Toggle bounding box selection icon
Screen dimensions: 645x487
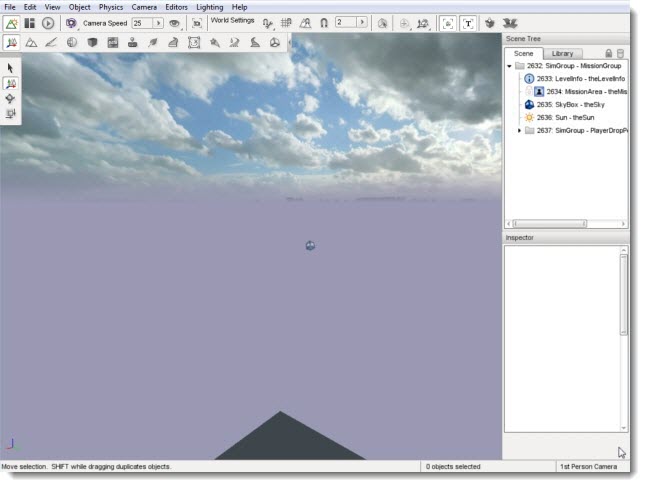tap(383, 23)
